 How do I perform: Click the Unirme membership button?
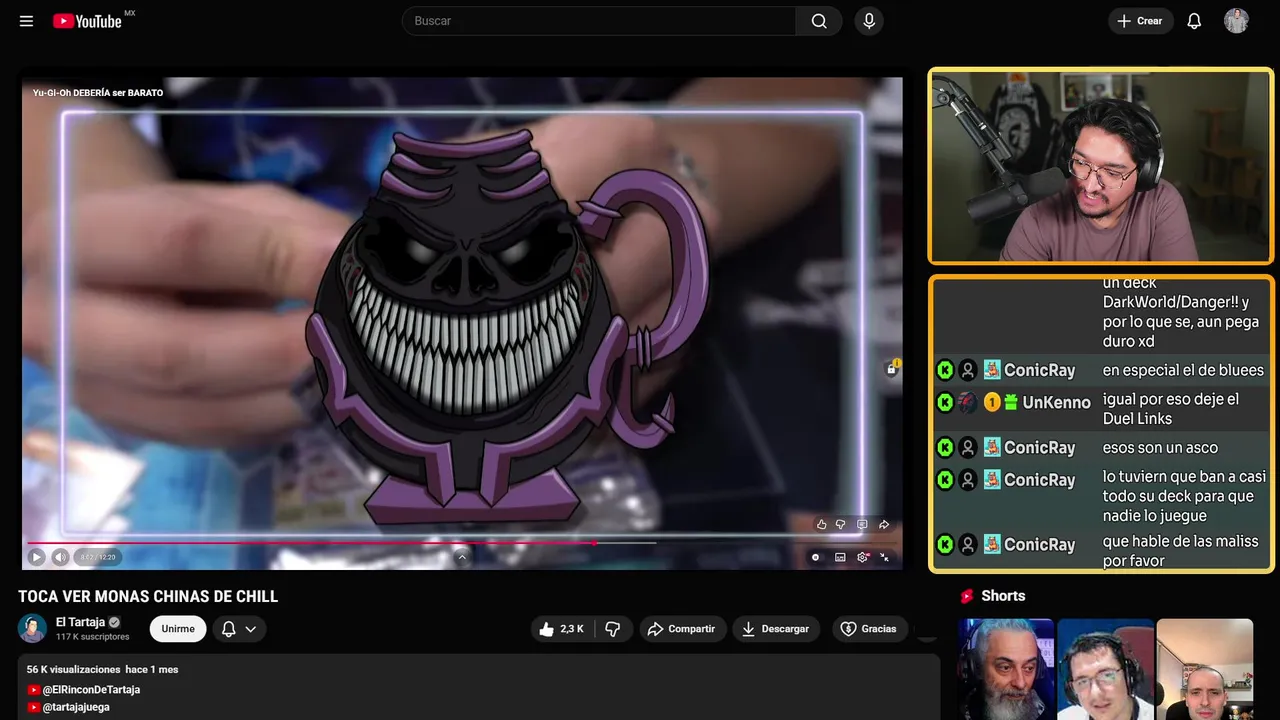[x=178, y=629]
